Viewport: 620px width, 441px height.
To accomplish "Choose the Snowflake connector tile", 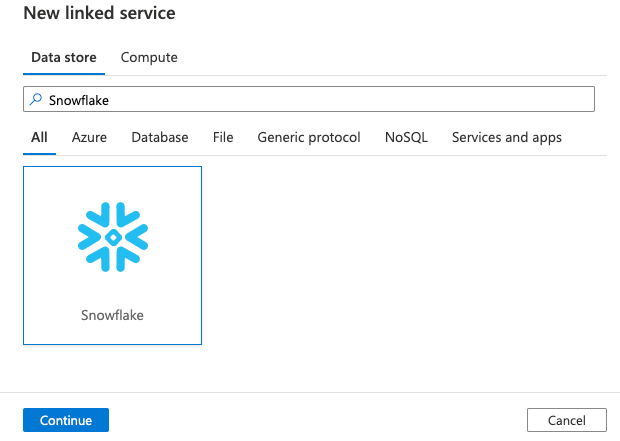I will point(112,256).
